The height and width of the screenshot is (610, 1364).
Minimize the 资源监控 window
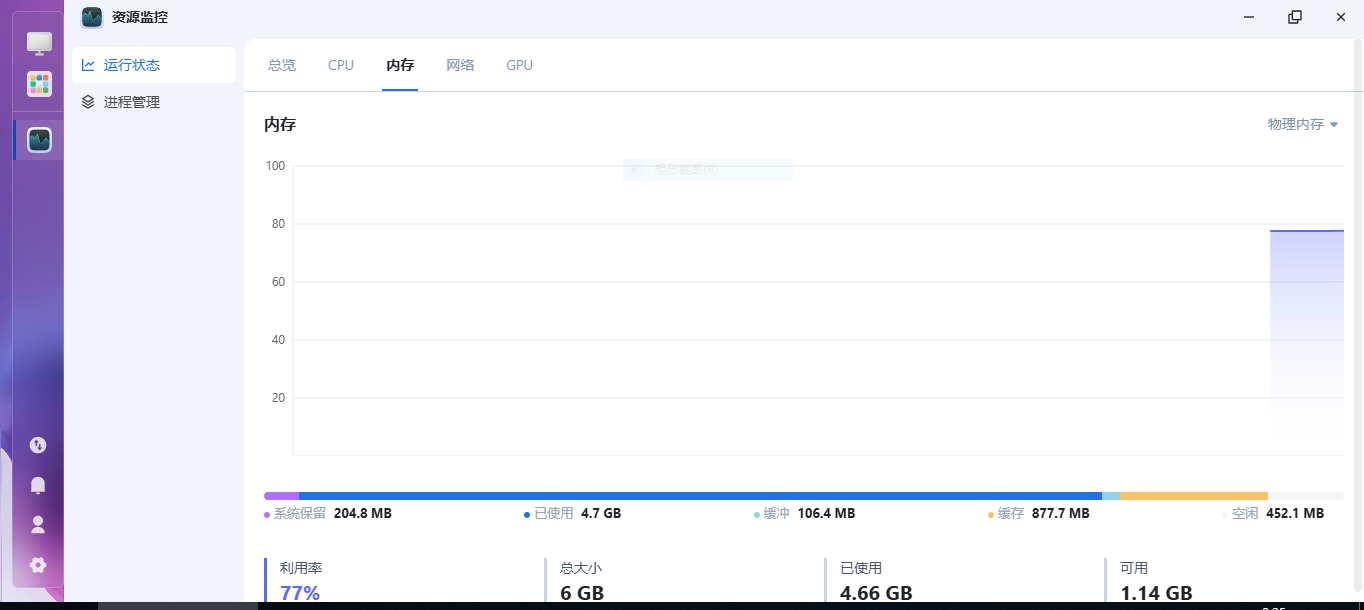(x=1249, y=17)
